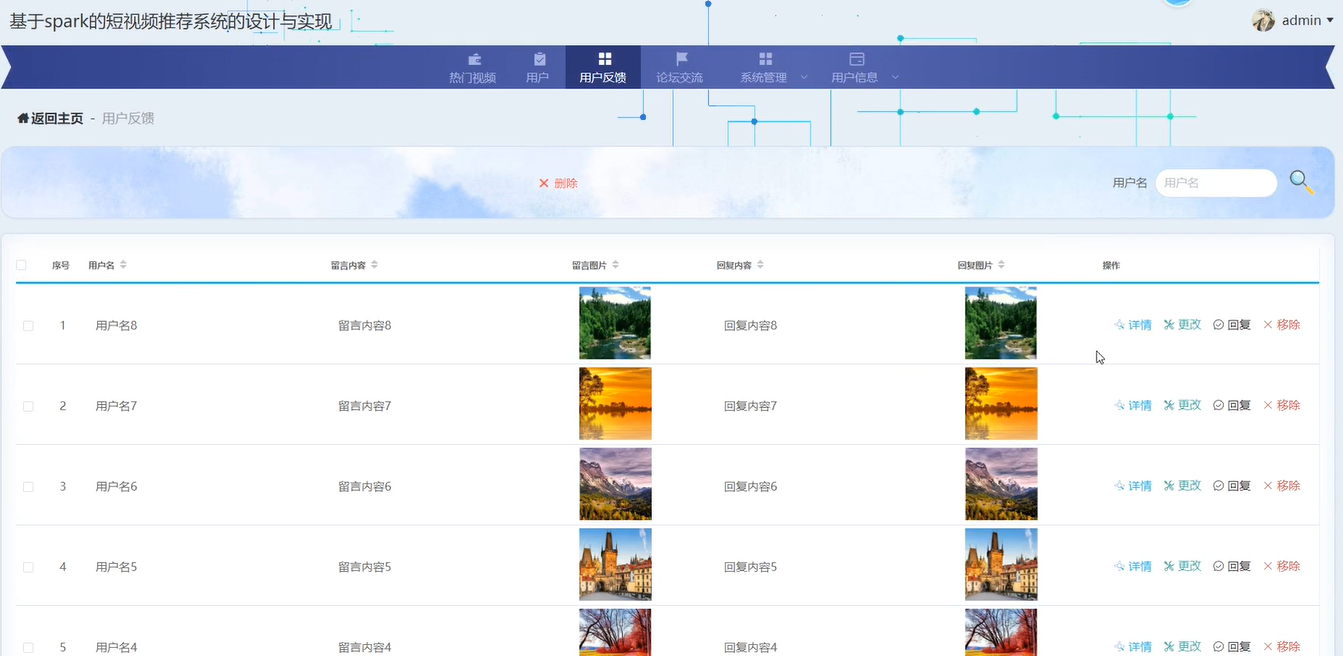Open the 用户 menu item

click(x=538, y=67)
